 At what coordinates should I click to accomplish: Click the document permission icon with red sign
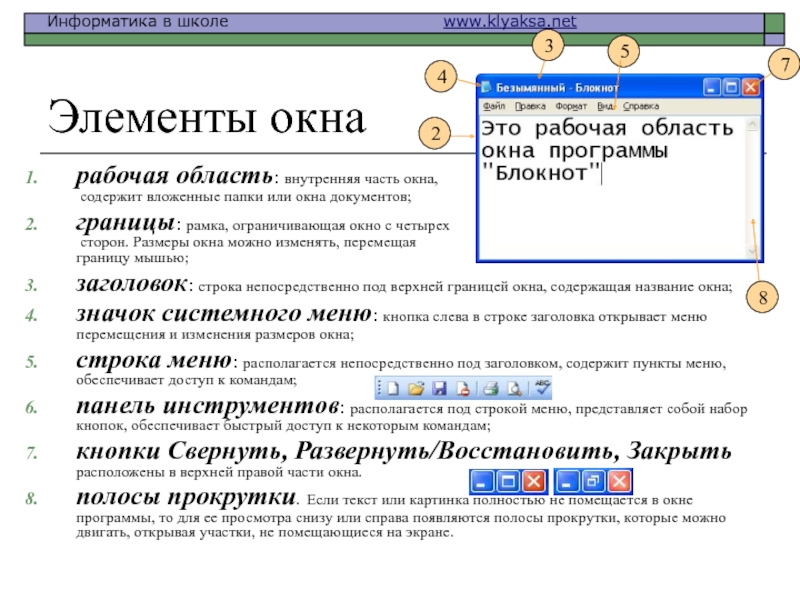(461, 387)
